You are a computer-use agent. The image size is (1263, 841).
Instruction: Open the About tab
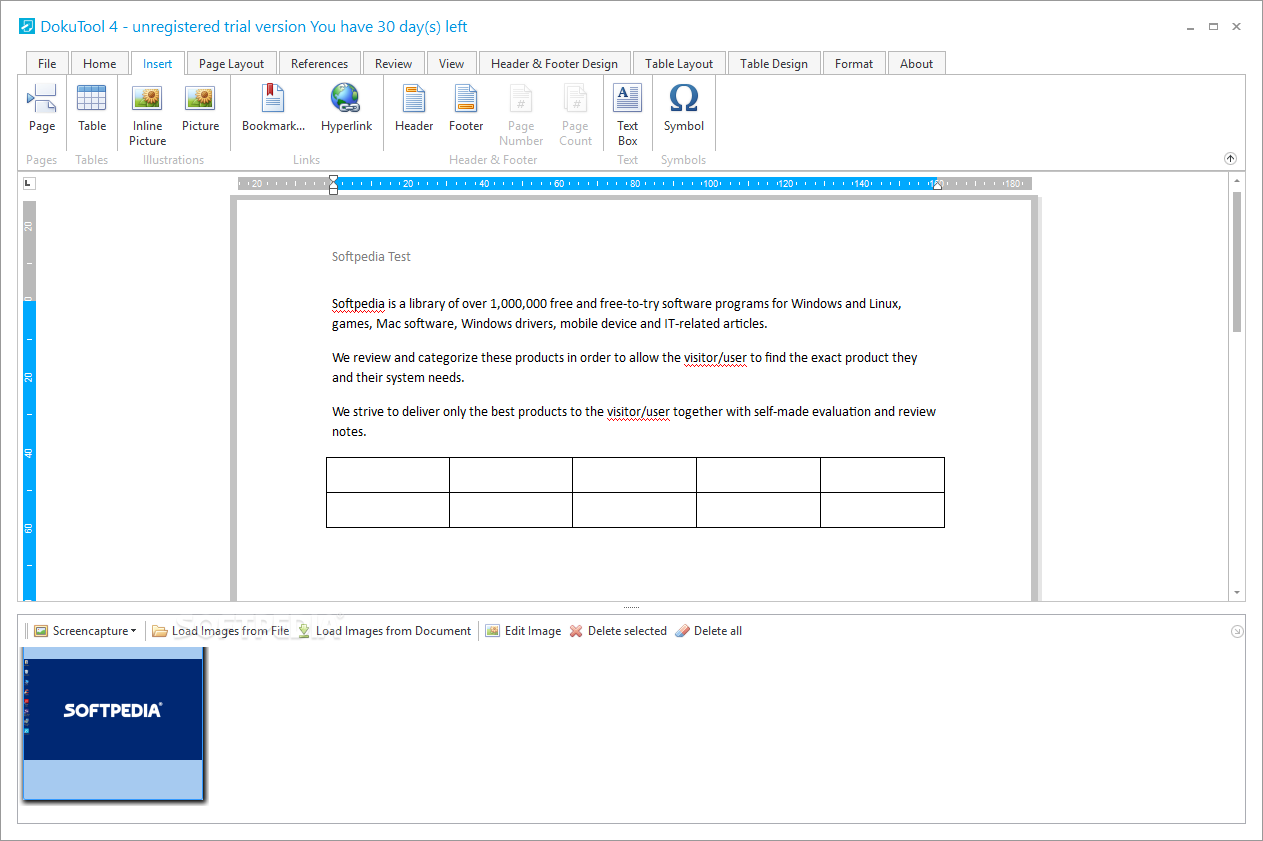point(916,63)
